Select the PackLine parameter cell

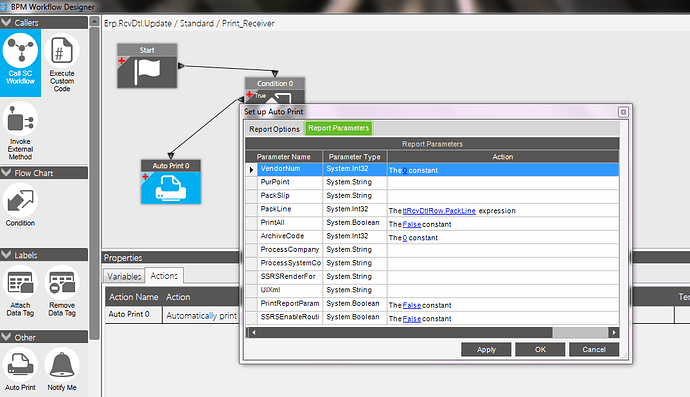(290, 210)
